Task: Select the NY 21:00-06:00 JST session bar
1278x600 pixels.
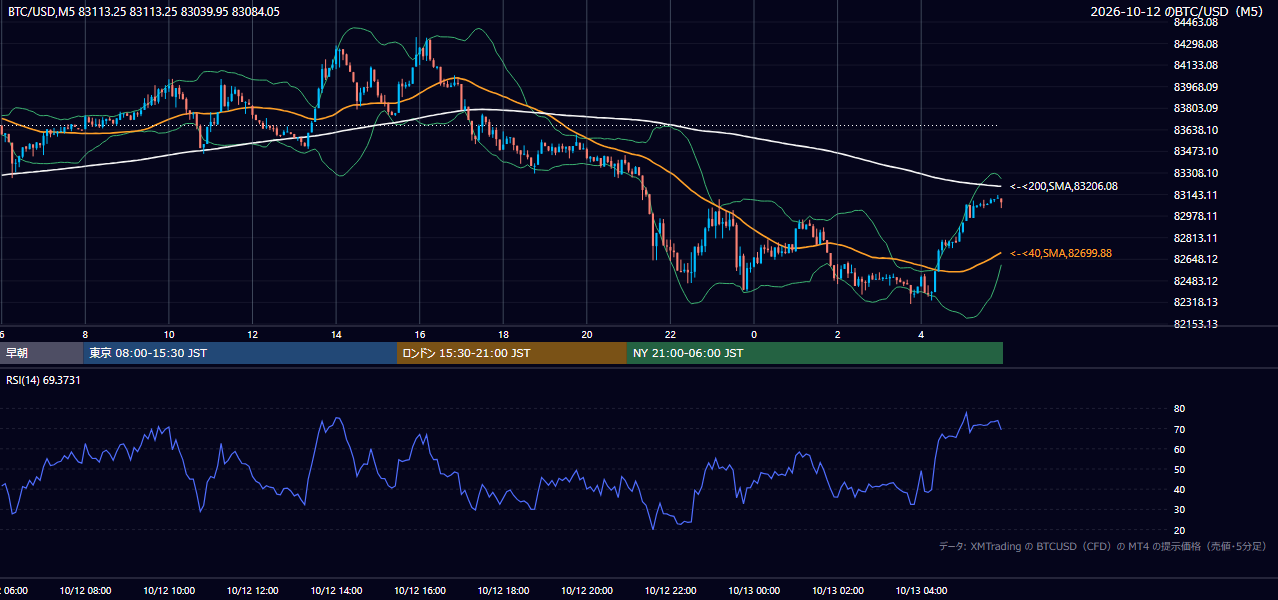Action: 815,353
